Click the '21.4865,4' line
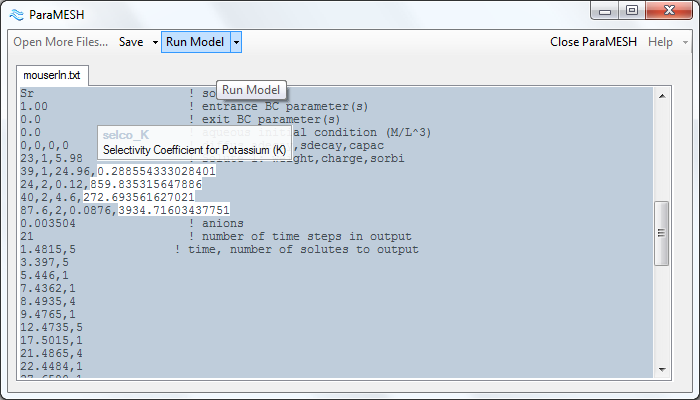This screenshot has width=700, height=400. [x=51, y=353]
